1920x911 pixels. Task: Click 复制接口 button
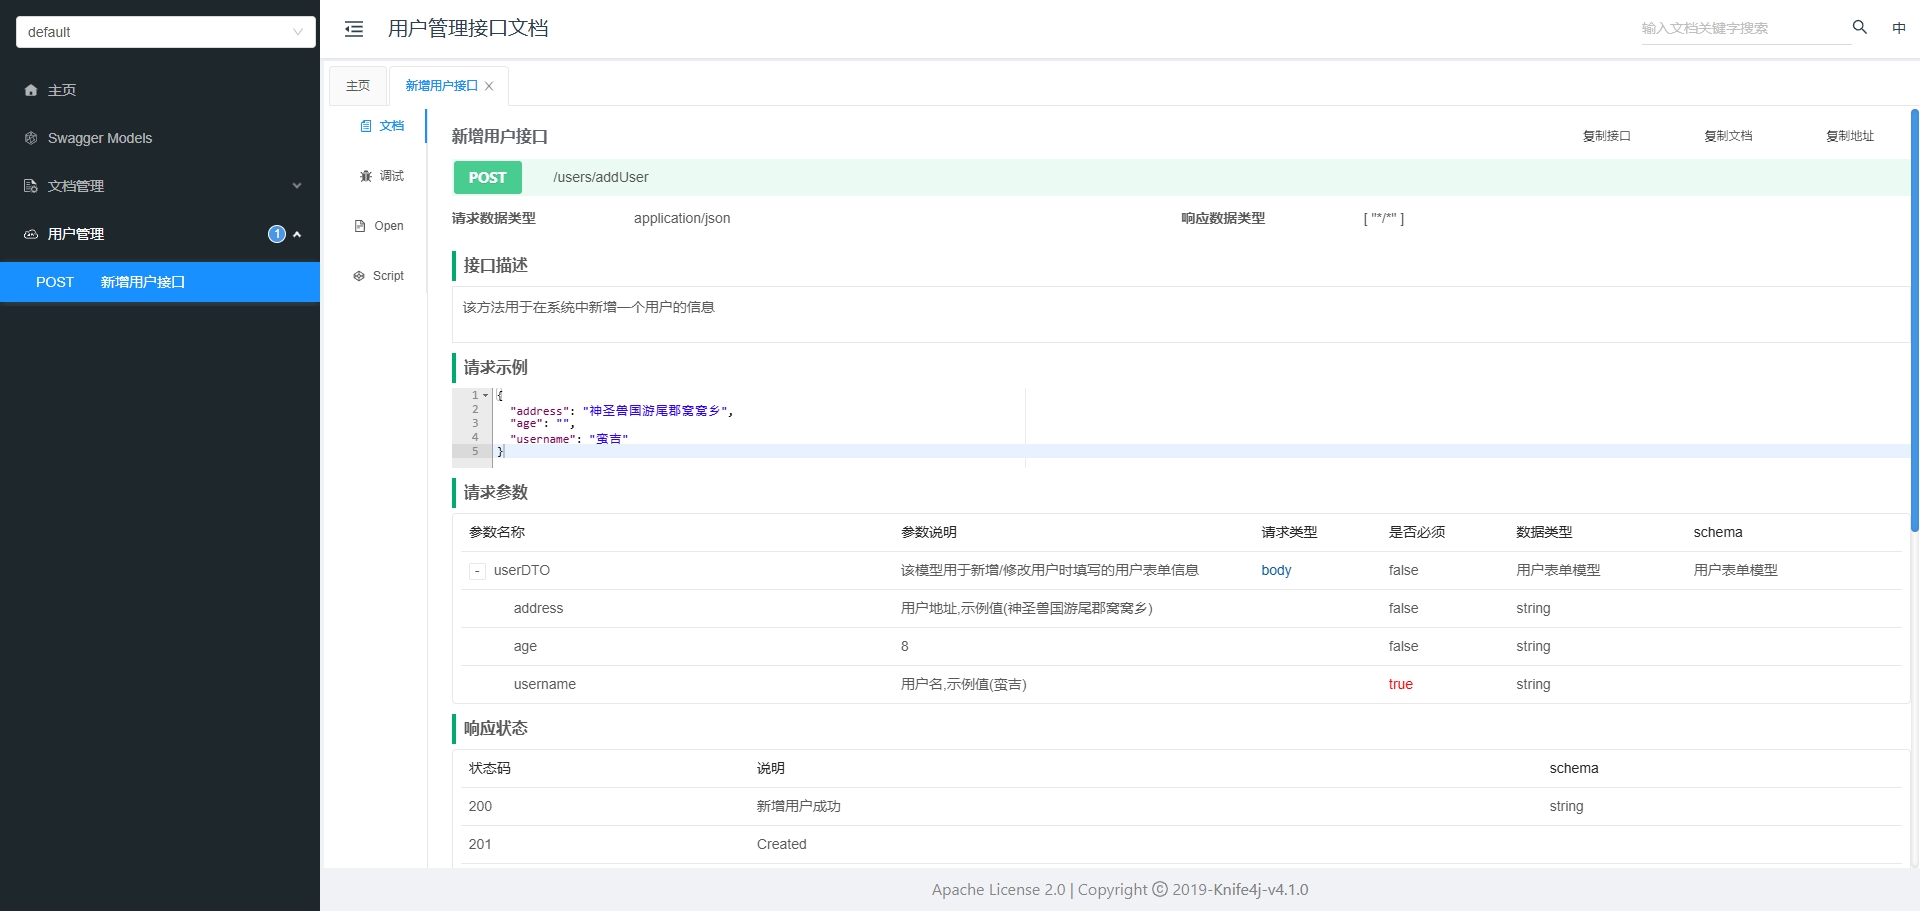tap(1606, 136)
